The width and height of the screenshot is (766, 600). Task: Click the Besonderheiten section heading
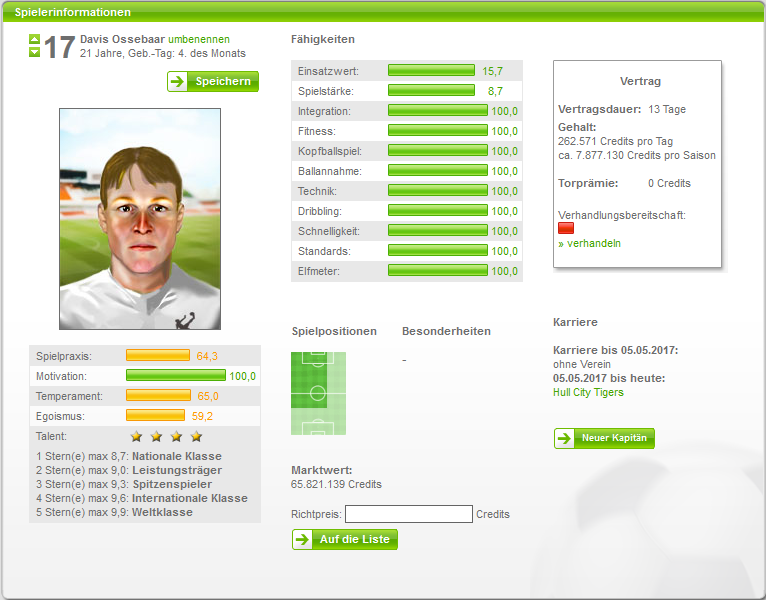[x=447, y=331]
